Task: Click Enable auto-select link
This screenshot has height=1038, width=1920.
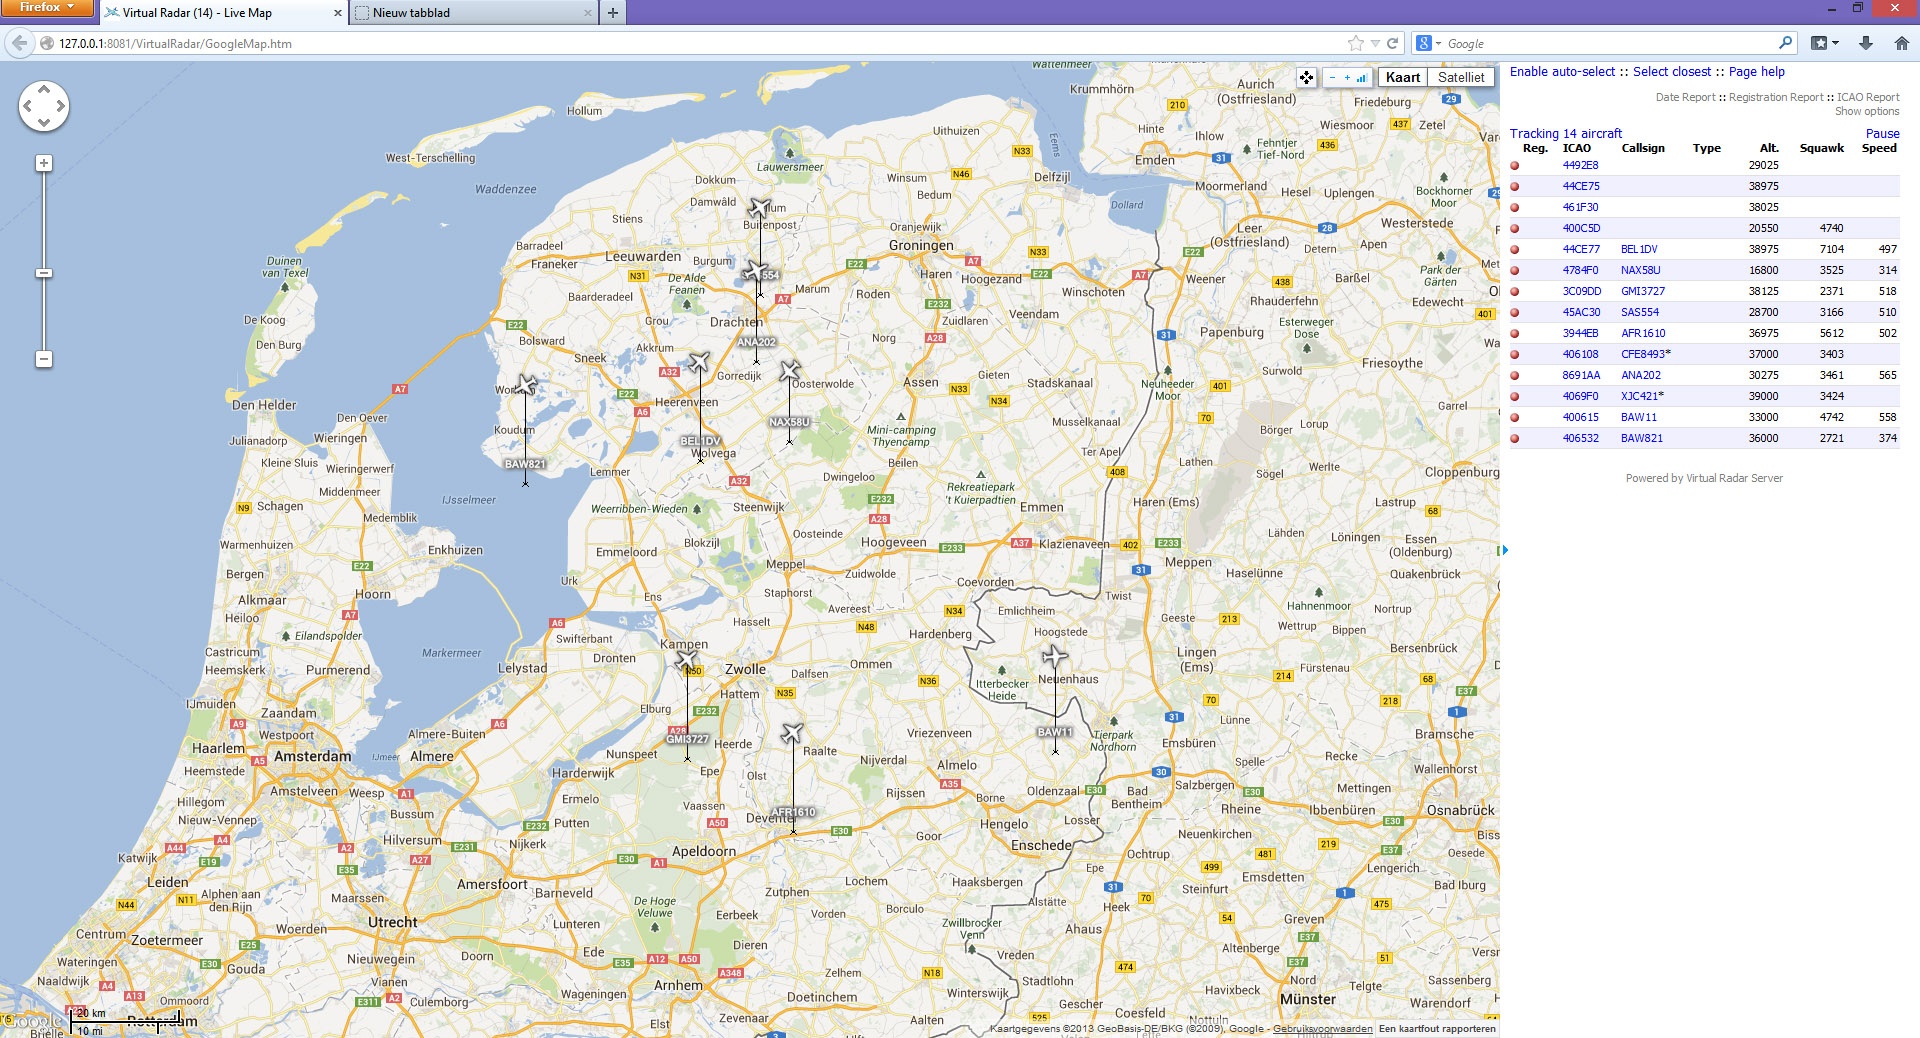Action: click(1562, 72)
